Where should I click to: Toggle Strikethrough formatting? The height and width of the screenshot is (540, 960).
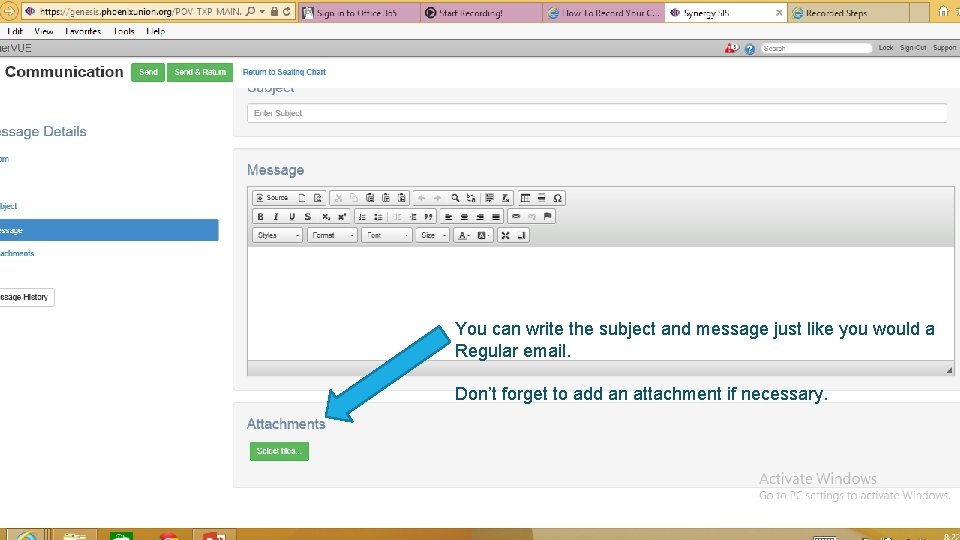308,217
